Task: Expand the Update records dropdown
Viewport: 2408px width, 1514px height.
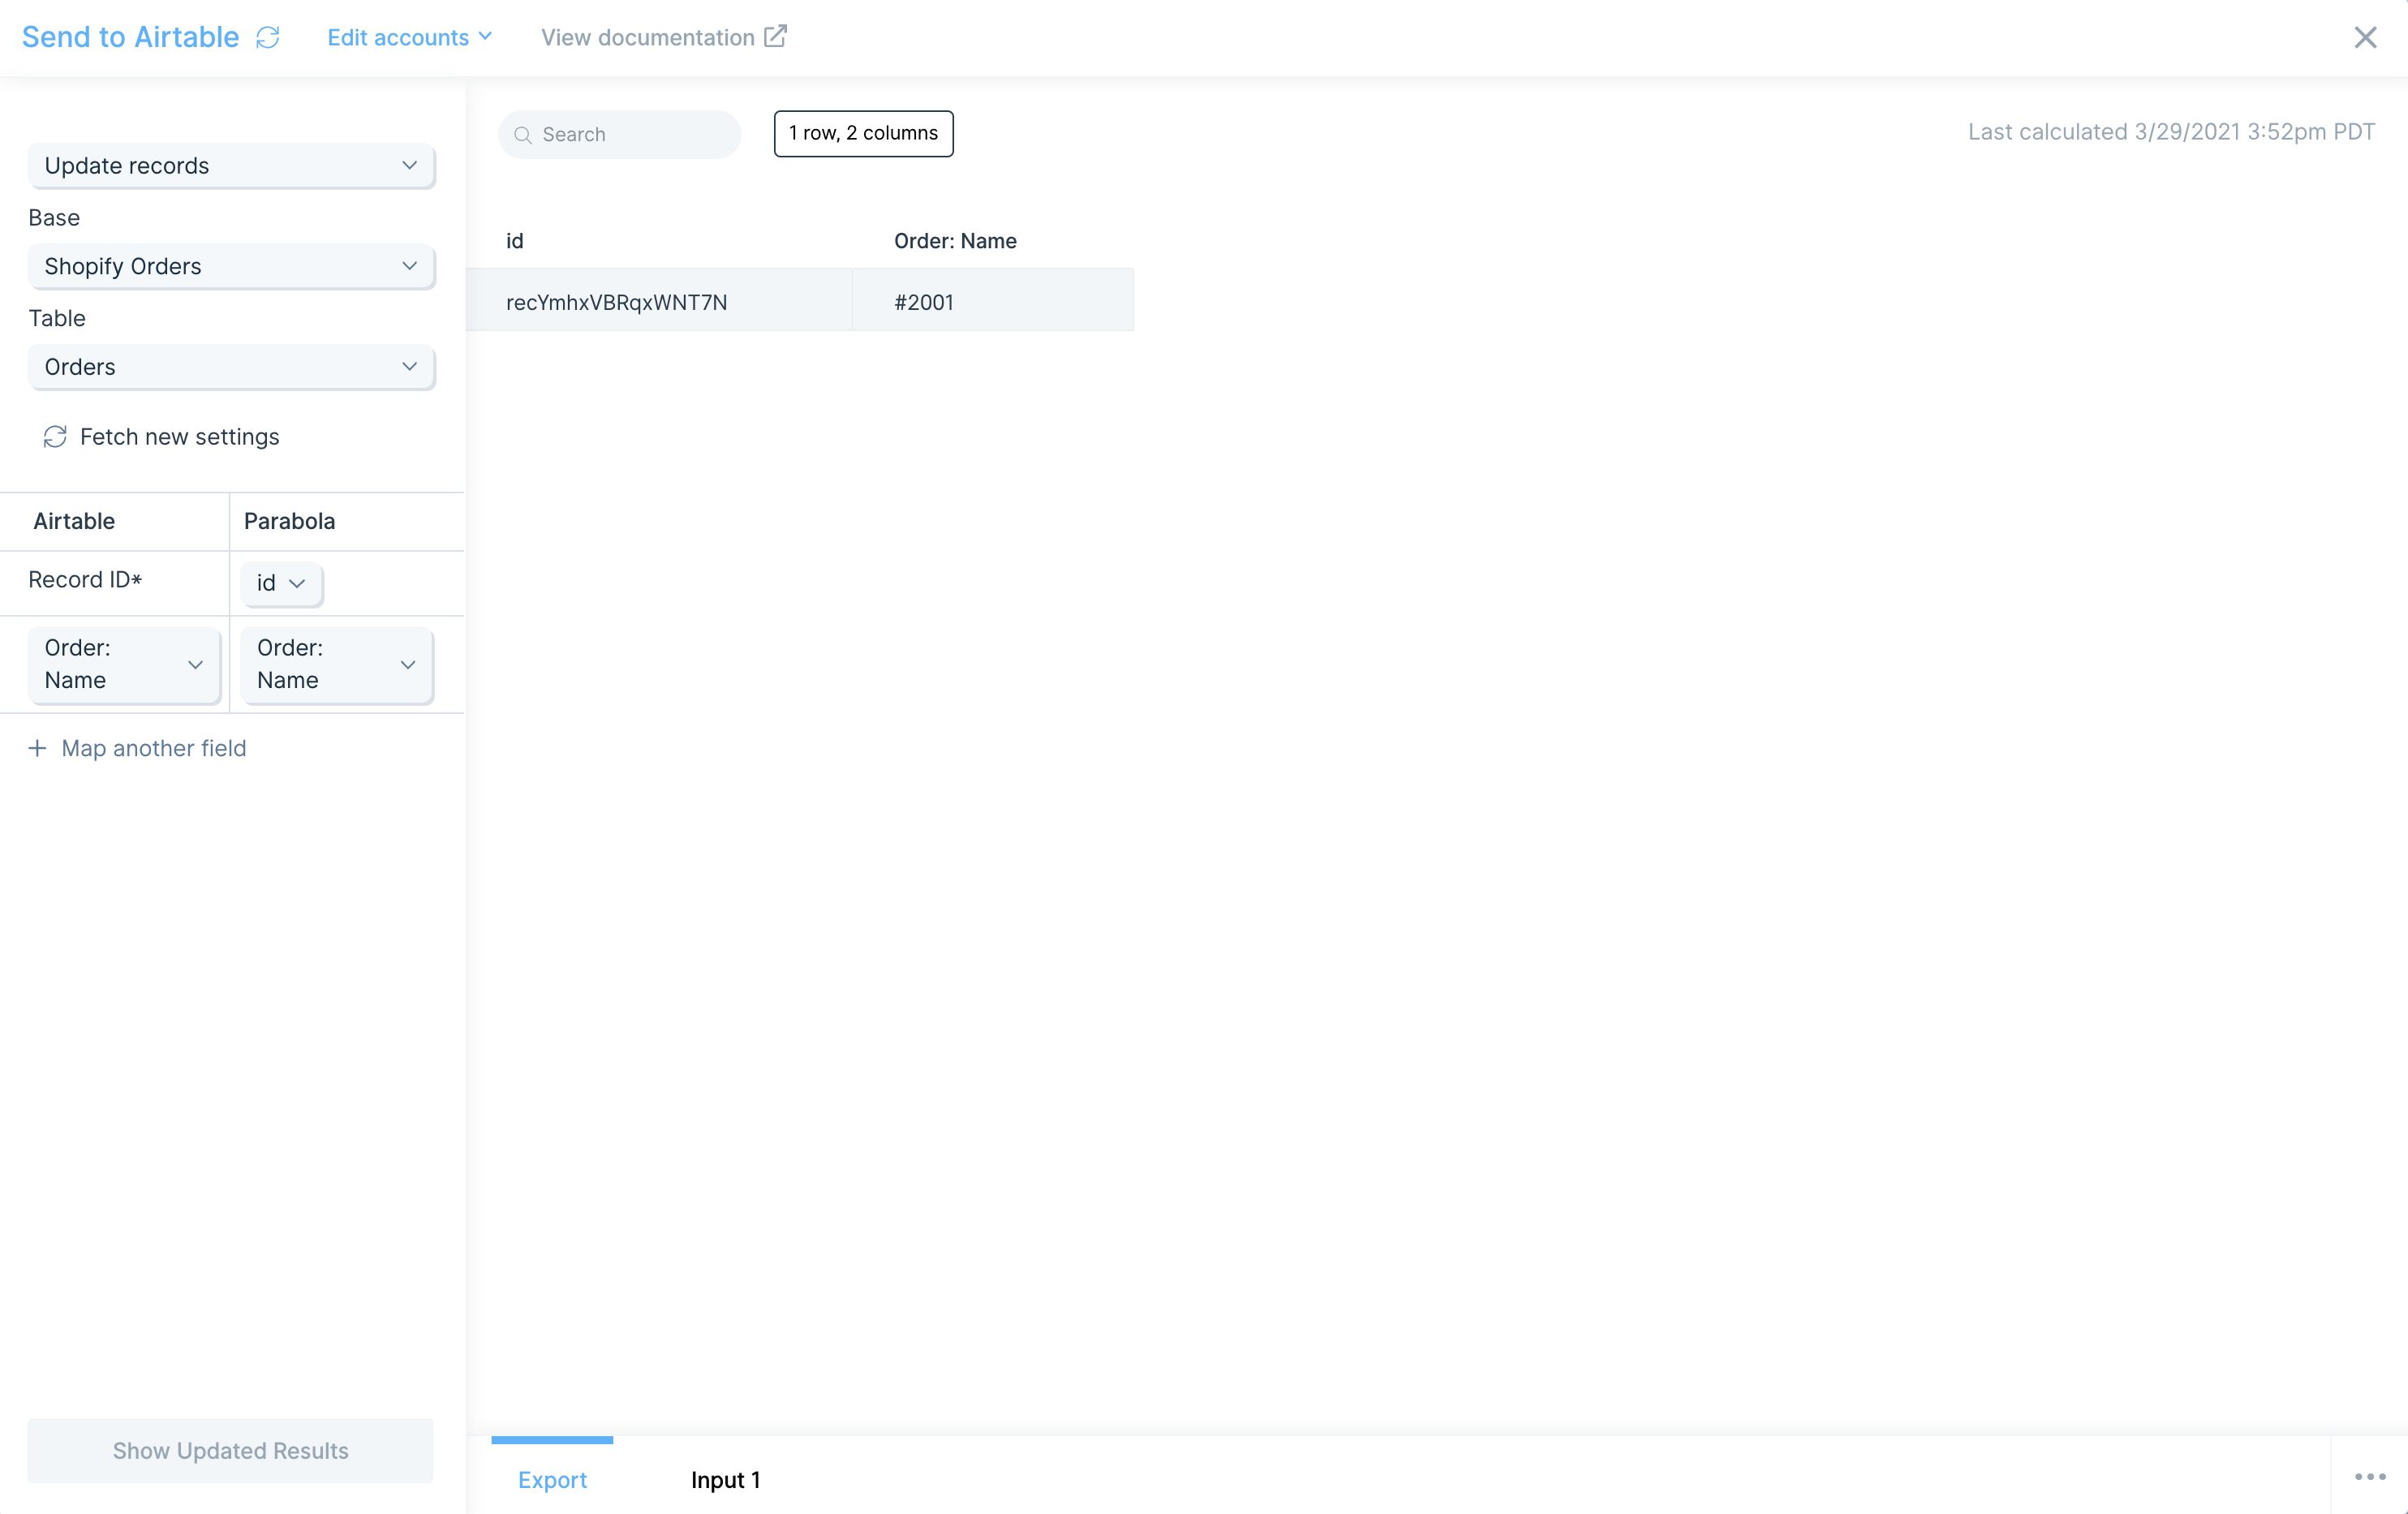Action: (x=231, y=166)
